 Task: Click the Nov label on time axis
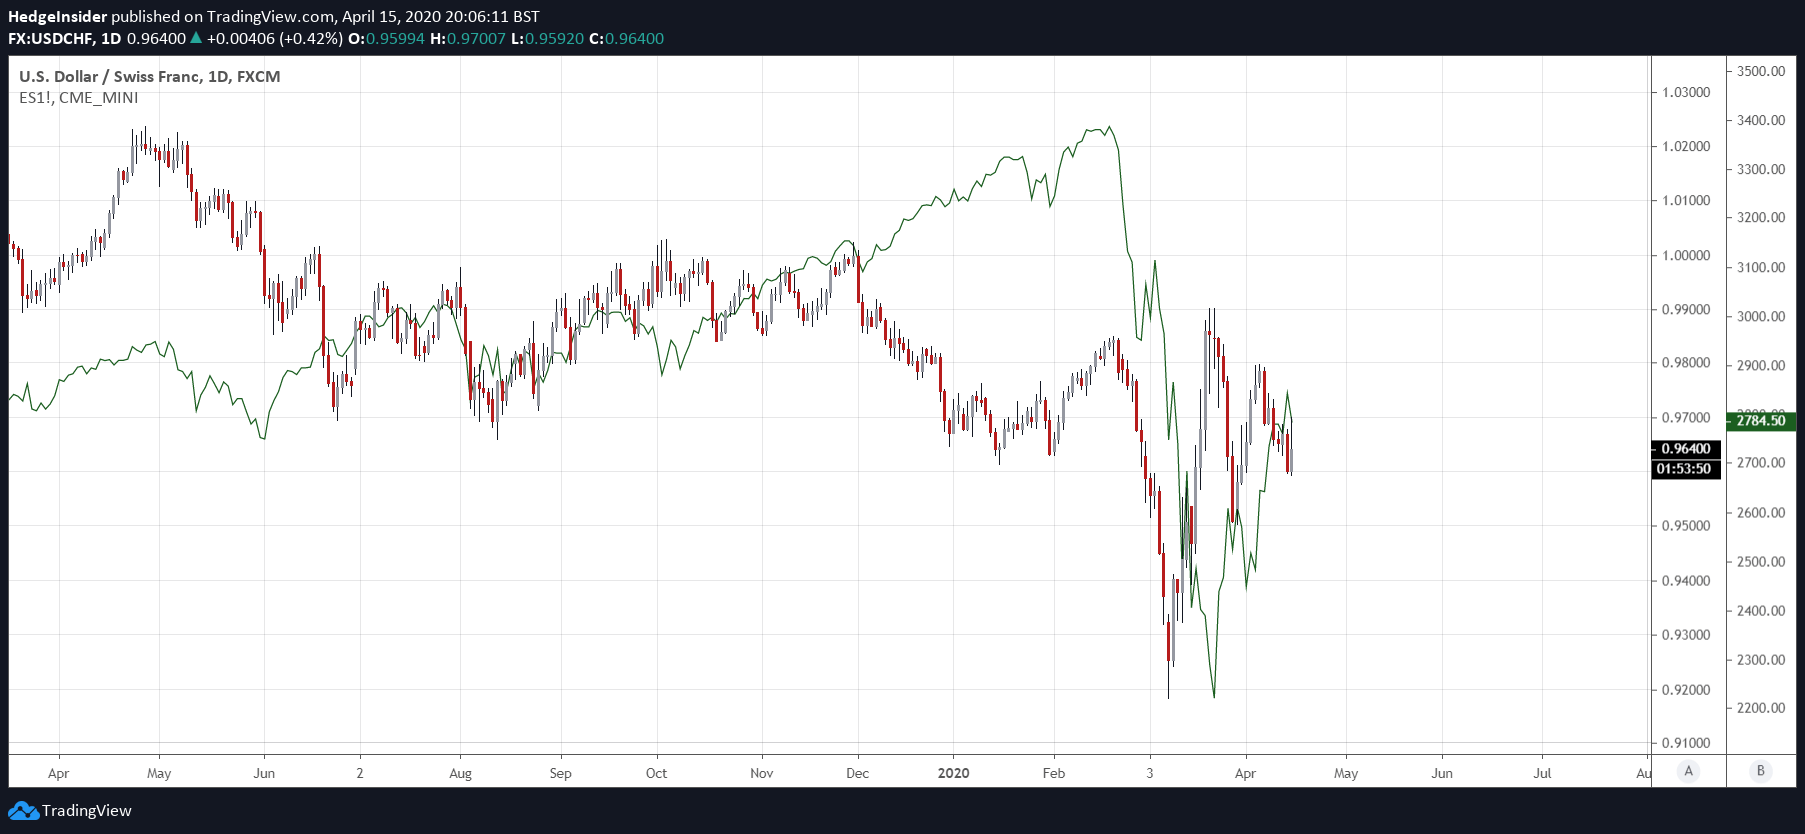762,773
